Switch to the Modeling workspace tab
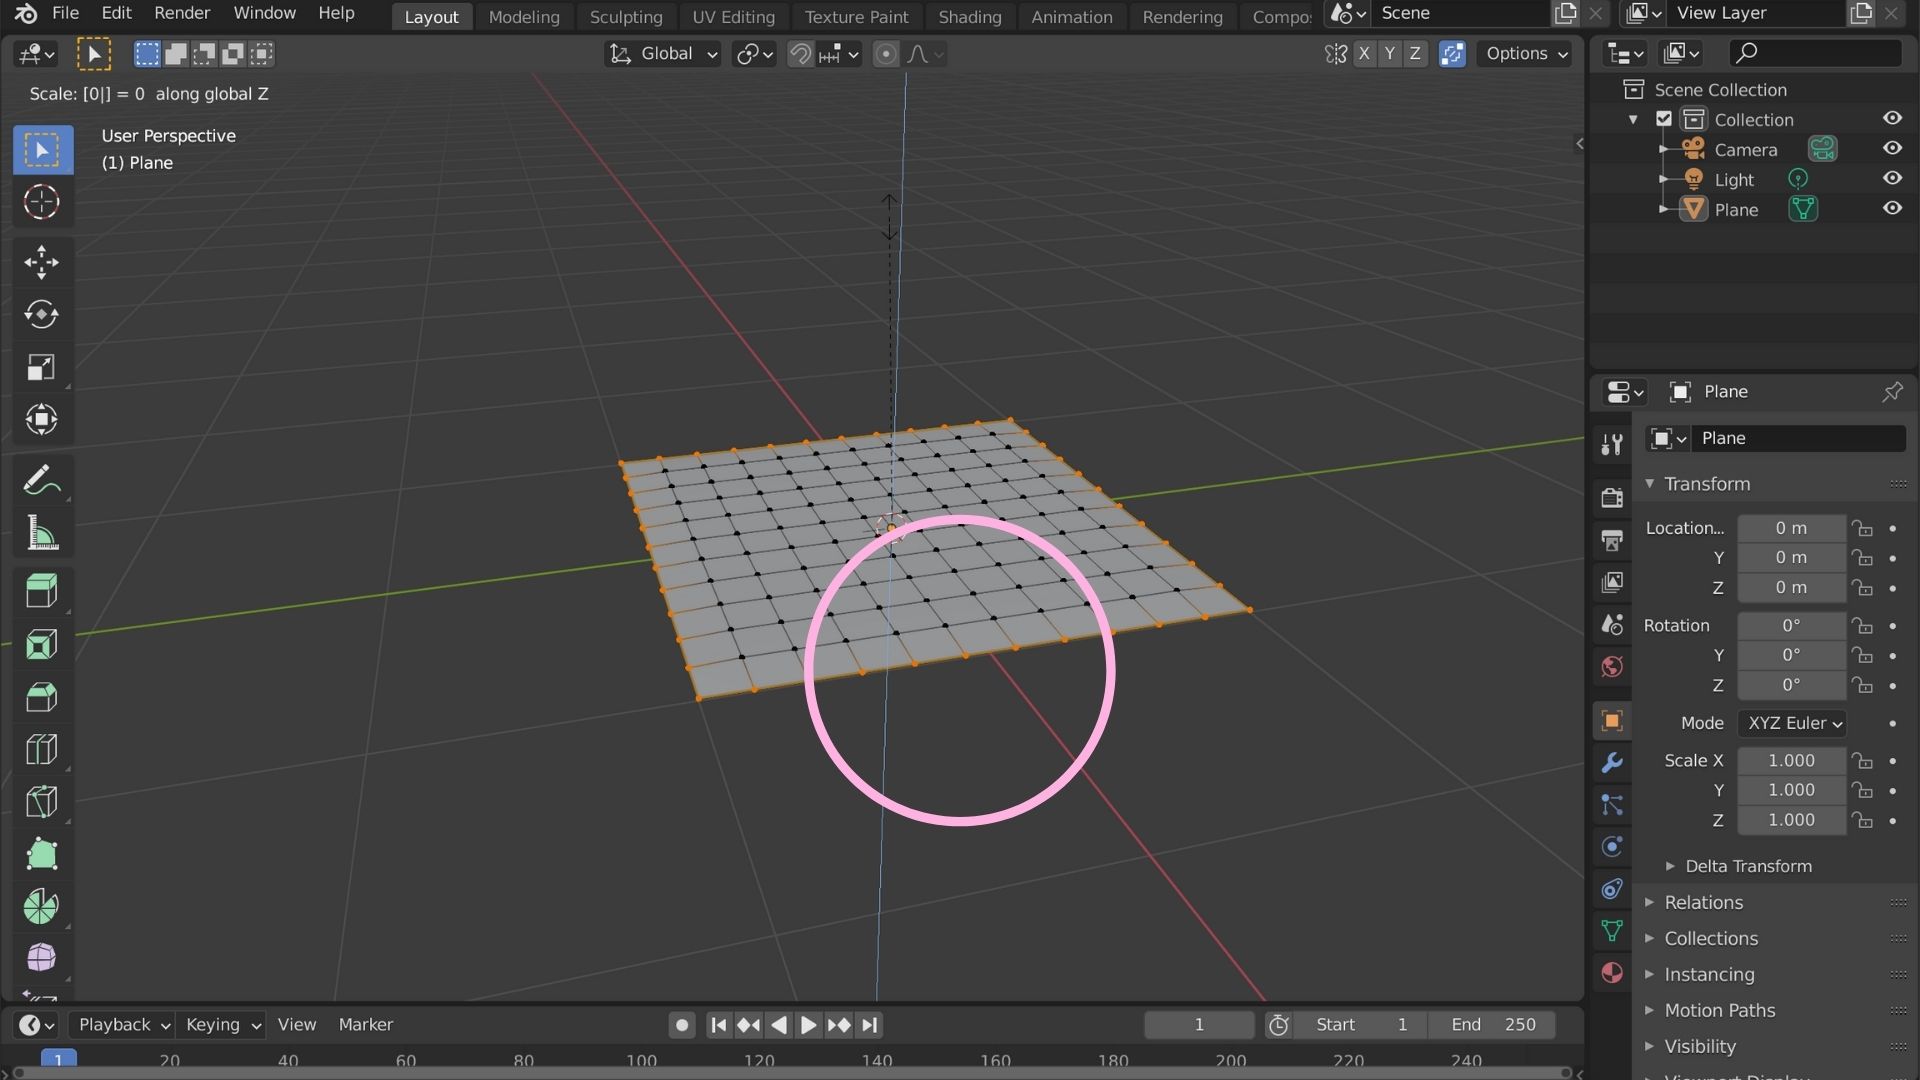1920x1080 pixels. click(x=523, y=17)
